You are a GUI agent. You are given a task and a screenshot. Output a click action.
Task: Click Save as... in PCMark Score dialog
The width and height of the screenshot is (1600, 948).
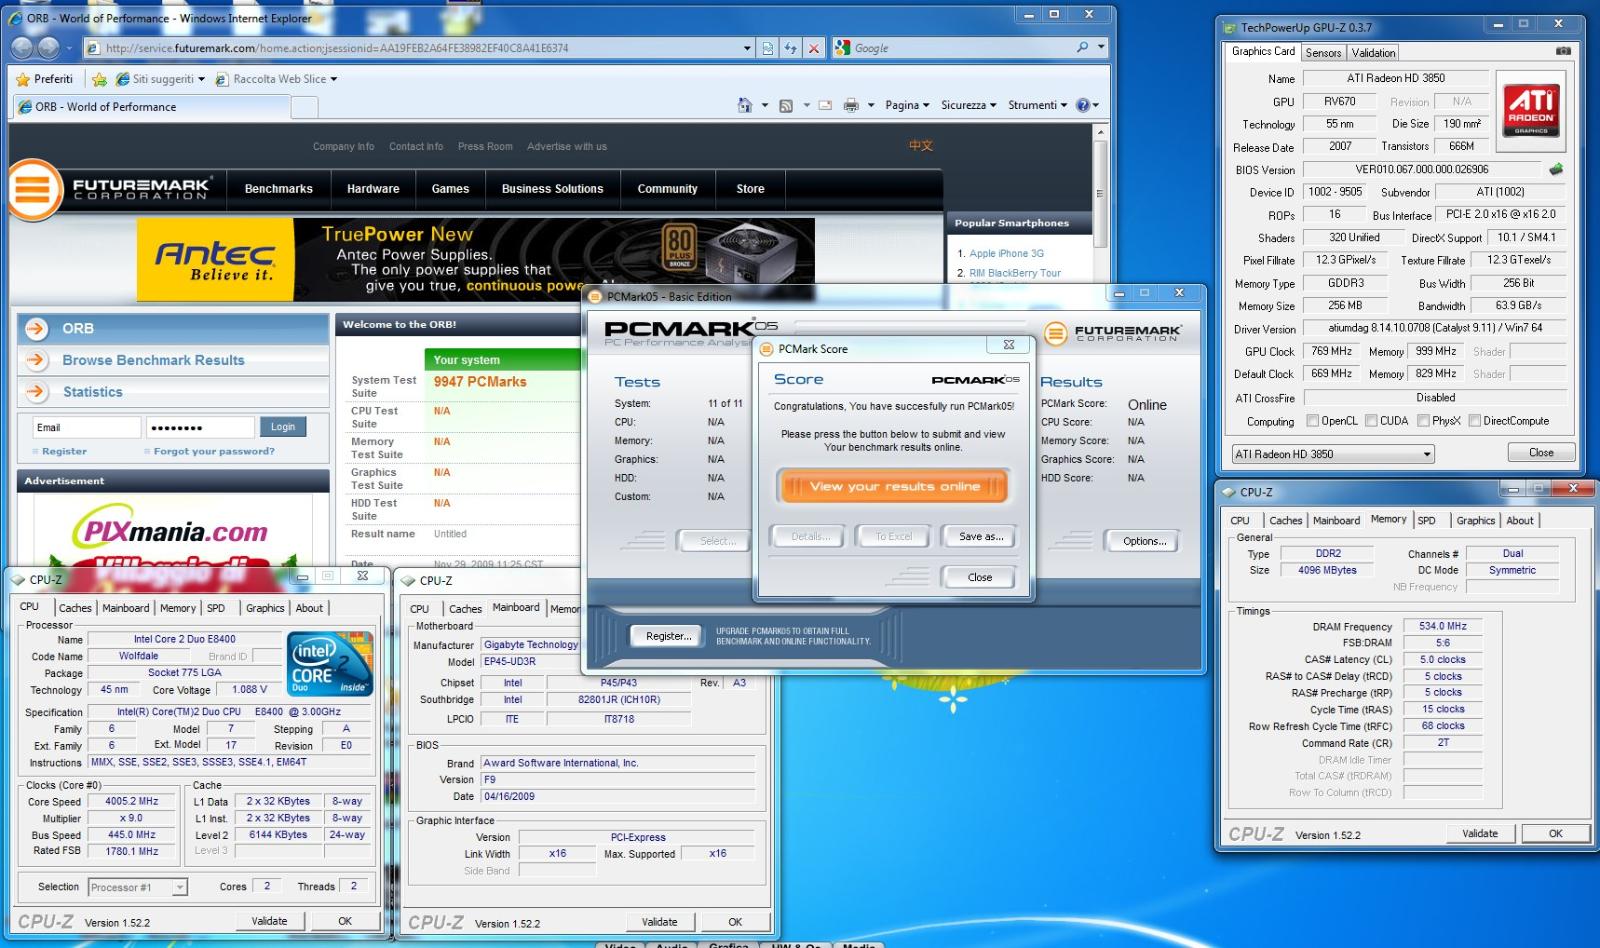(x=980, y=536)
